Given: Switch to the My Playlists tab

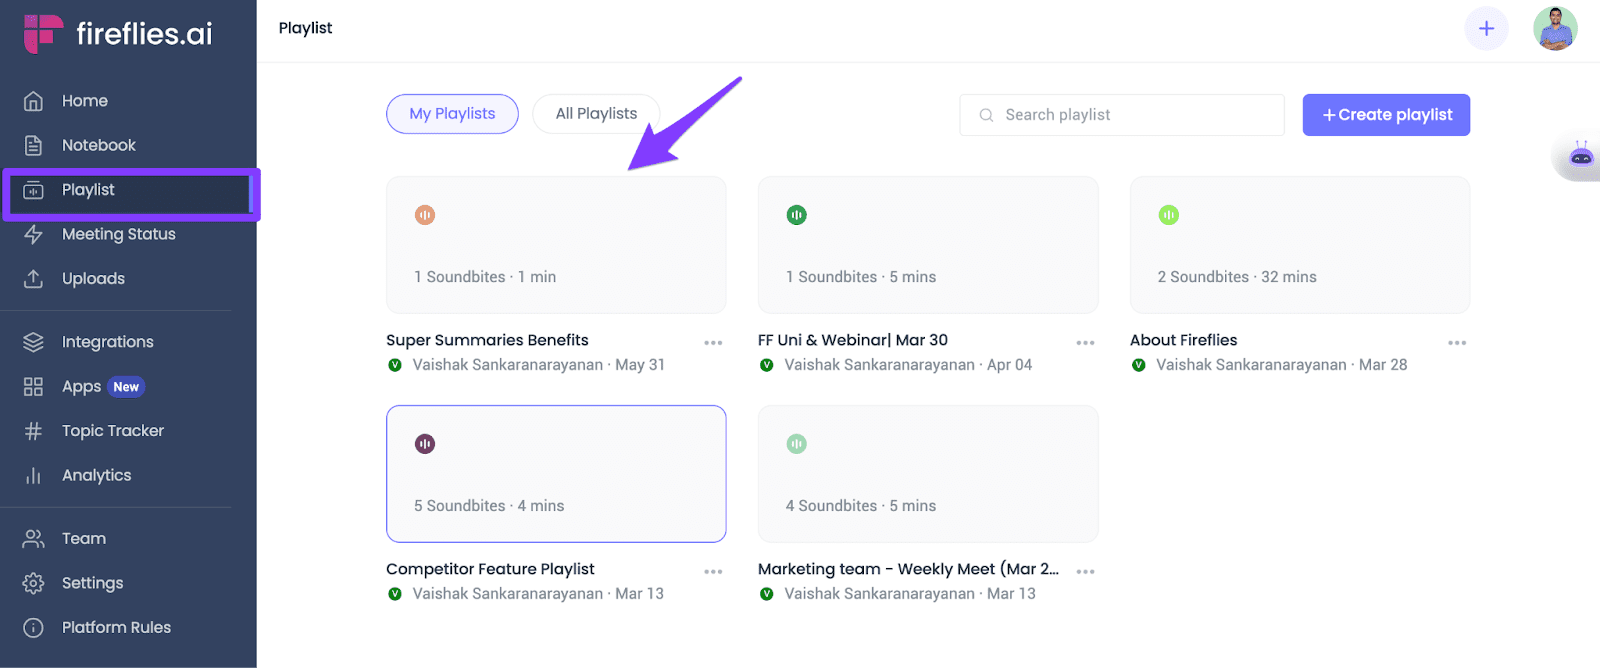Looking at the screenshot, I should pyautogui.click(x=452, y=114).
